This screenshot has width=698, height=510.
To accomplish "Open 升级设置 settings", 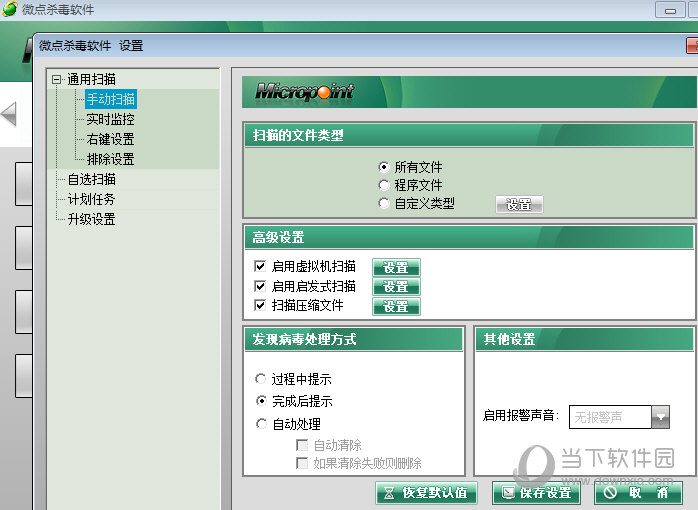I will [92, 219].
